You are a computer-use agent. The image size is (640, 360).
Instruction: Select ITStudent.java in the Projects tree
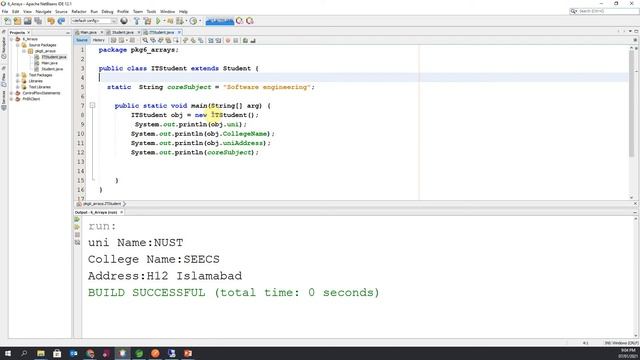(x=53, y=57)
